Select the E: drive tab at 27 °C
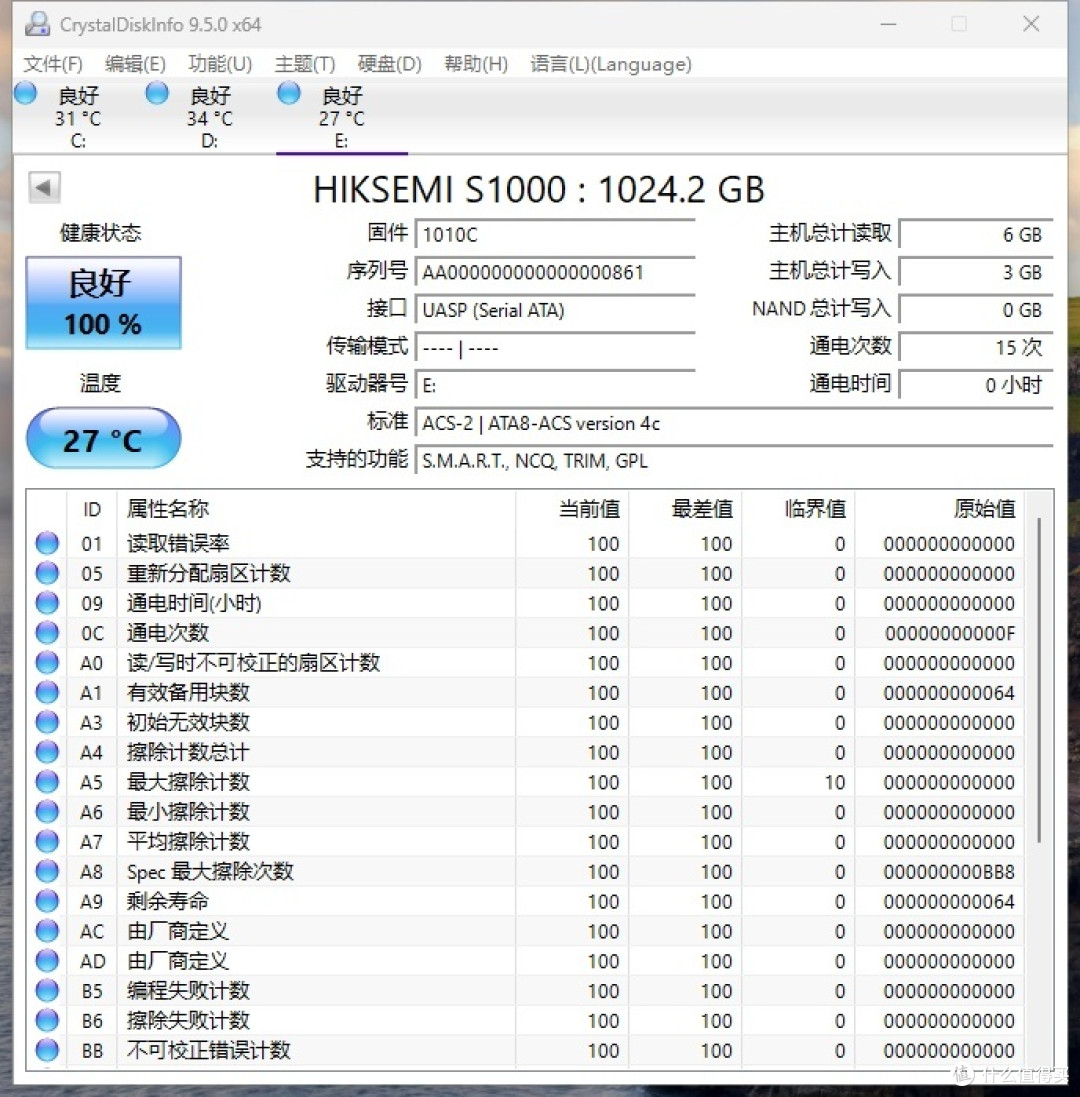Screen dimensions: 1080x1097 pos(341,117)
